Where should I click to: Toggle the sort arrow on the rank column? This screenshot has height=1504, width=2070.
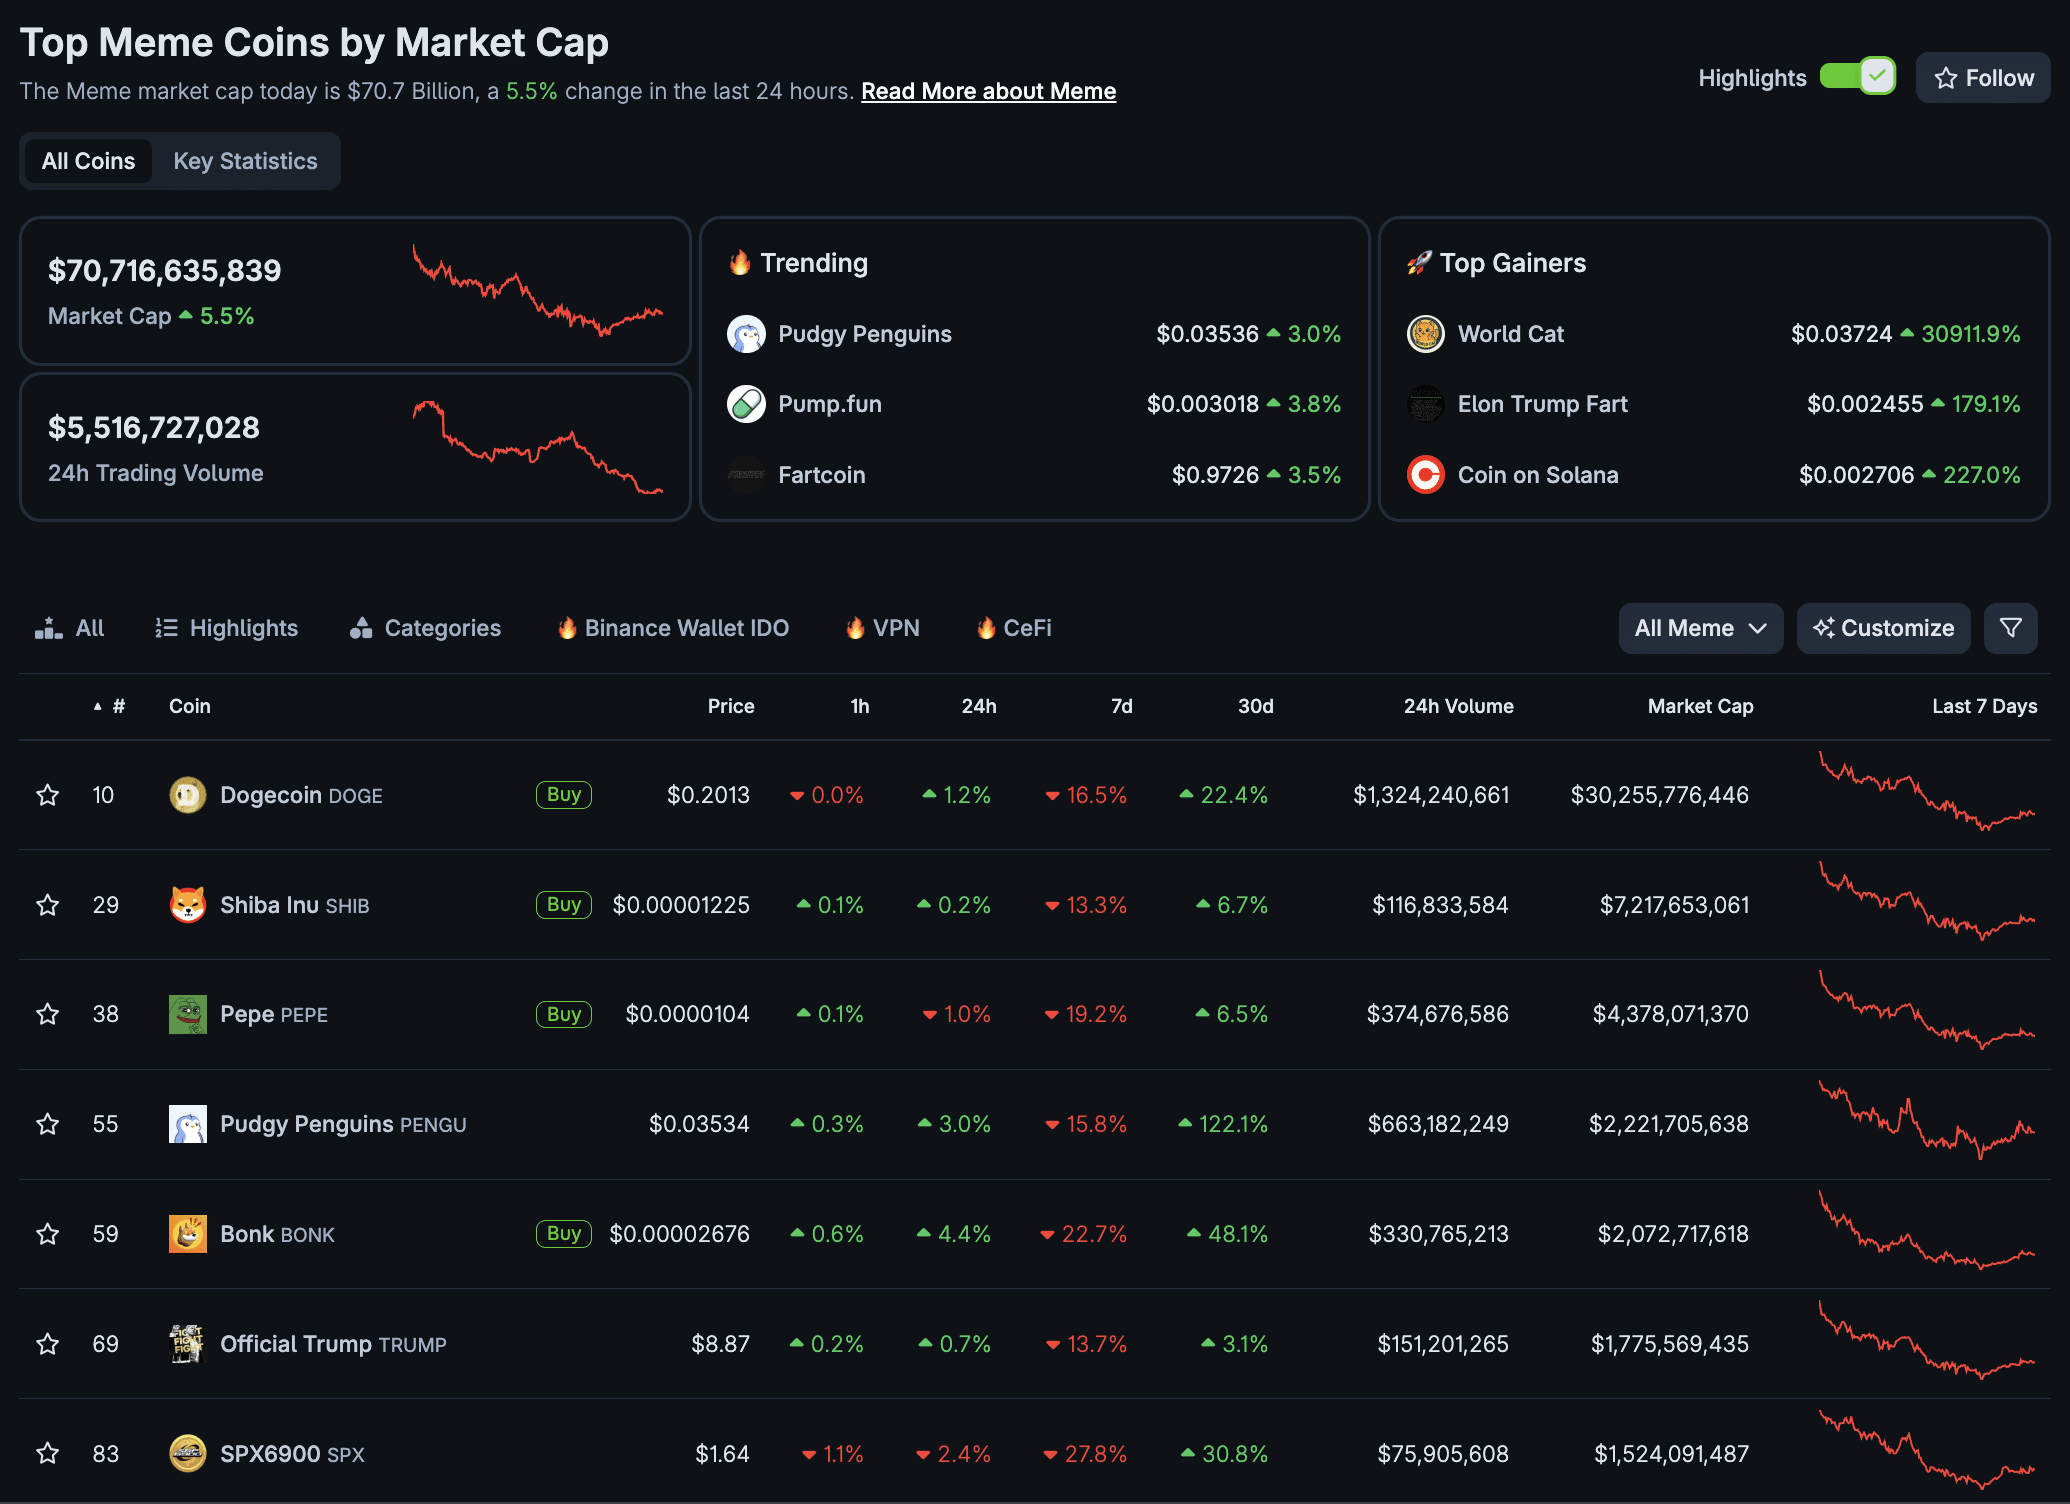(x=95, y=705)
